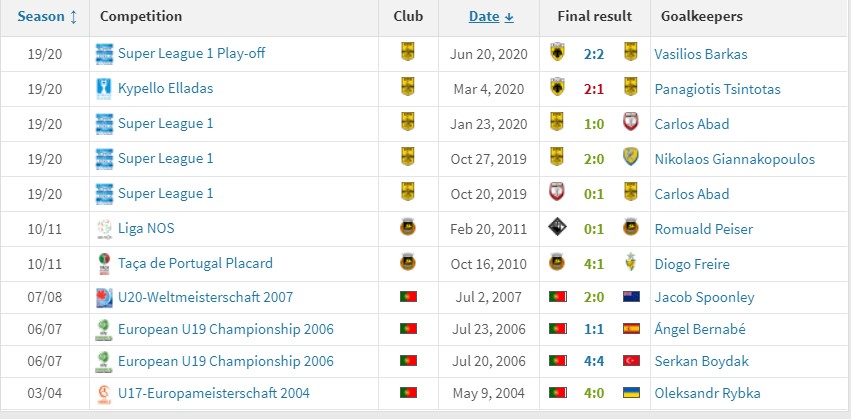851x419 pixels.
Task: Click the Spain flag in the 1:1 row
Action: pos(631,329)
